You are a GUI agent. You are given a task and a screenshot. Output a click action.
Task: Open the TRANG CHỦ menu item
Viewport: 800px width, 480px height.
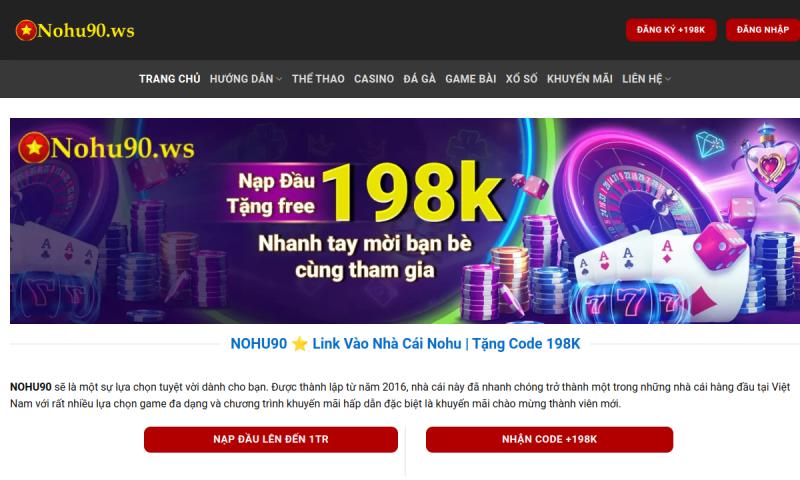(x=169, y=79)
